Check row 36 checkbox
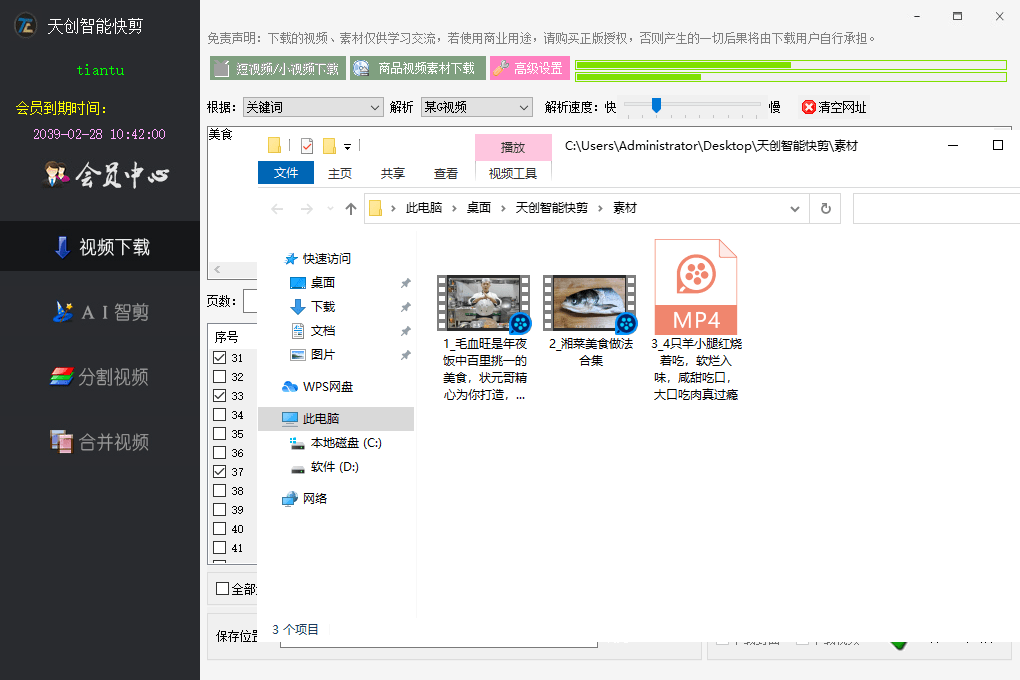Viewport: 1020px width, 680px height. [220, 452]
